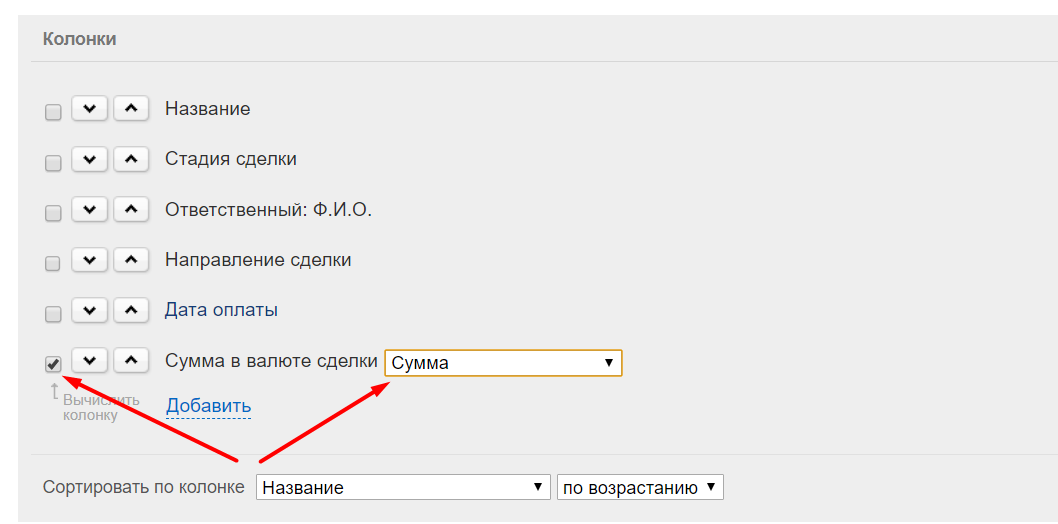Move Ответственный: Ф.И.О. column down
1058x524 pixels.
point(89,209)
